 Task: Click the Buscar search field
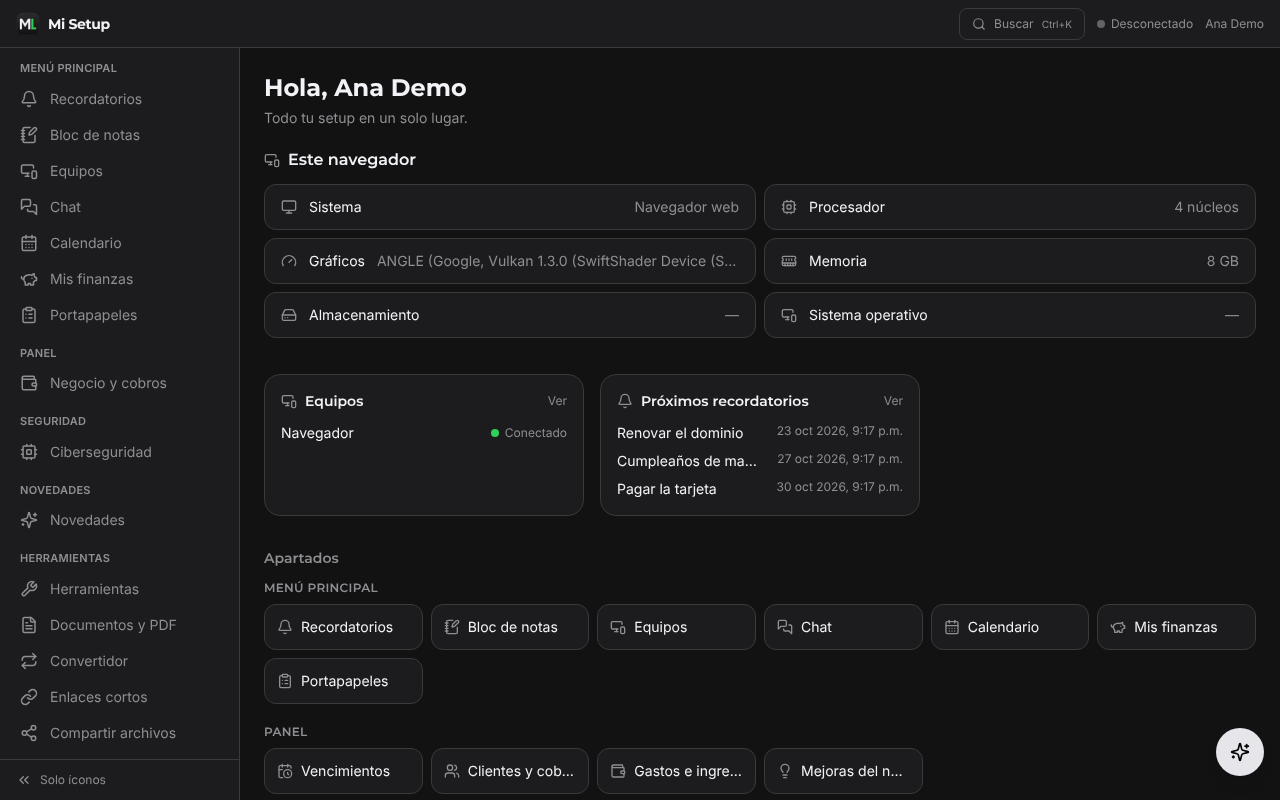click(1022, 24)
